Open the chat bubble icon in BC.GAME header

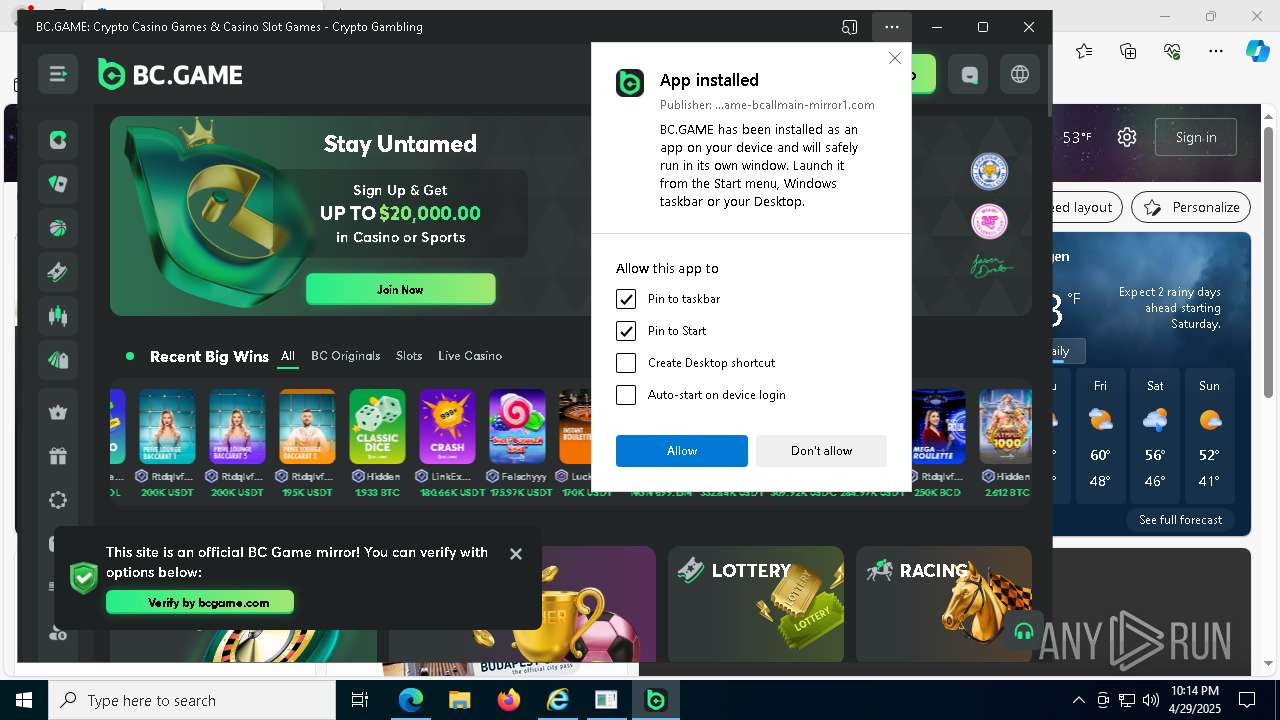[969, 75]
